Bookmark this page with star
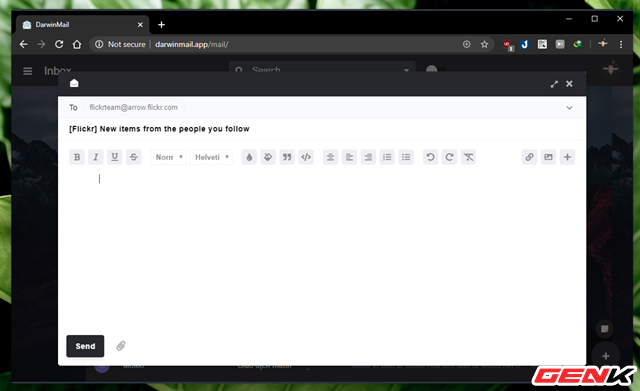The width and height of the screenshot is (640, 391). [484, 44]
